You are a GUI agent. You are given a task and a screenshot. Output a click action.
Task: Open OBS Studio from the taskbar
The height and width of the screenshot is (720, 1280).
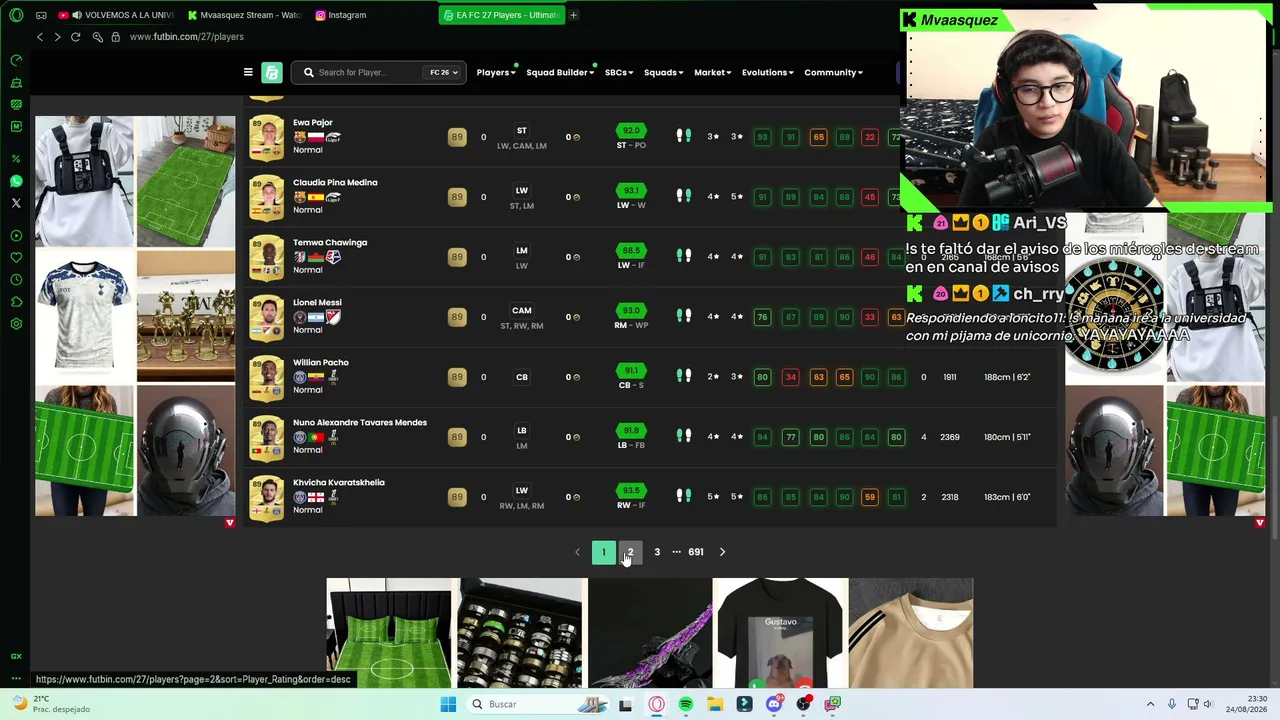pyautogui.click(x=803, y=704)
